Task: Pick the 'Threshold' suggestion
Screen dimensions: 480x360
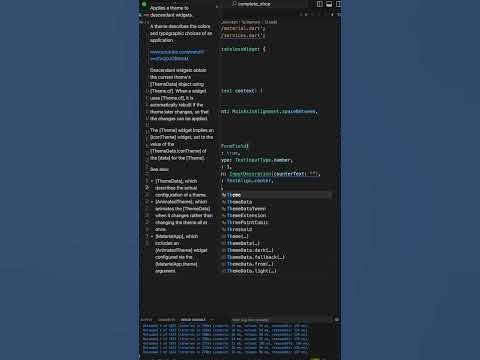Action: point(277,229)
